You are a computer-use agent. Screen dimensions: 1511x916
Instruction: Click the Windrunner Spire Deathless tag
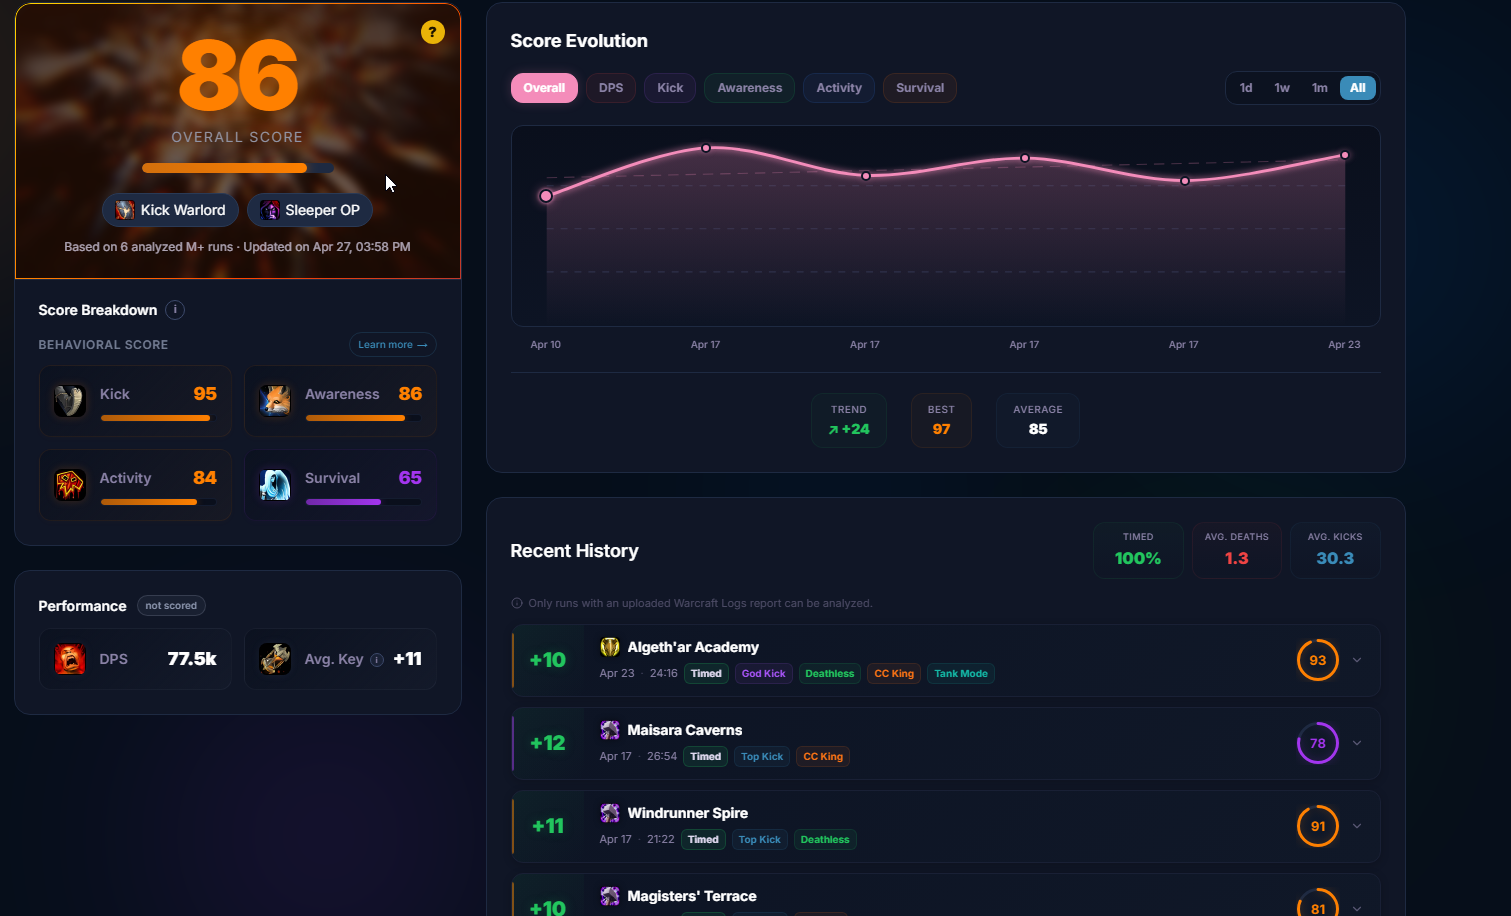click(825, 840)
